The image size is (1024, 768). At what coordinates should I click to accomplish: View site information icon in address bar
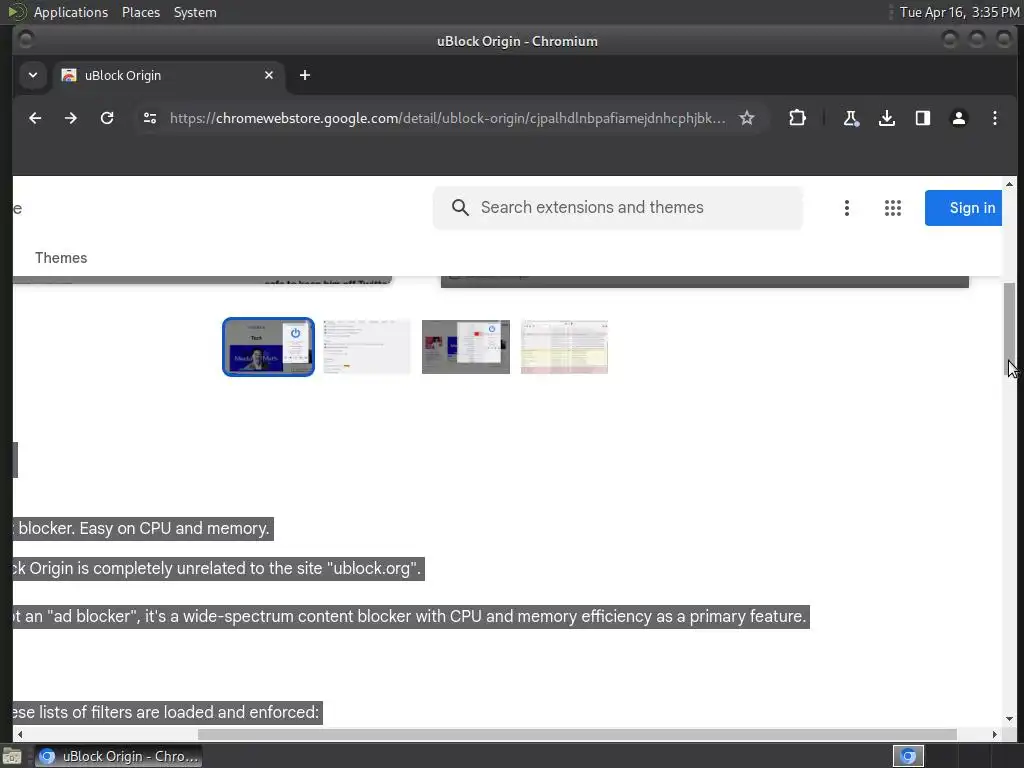150,118
